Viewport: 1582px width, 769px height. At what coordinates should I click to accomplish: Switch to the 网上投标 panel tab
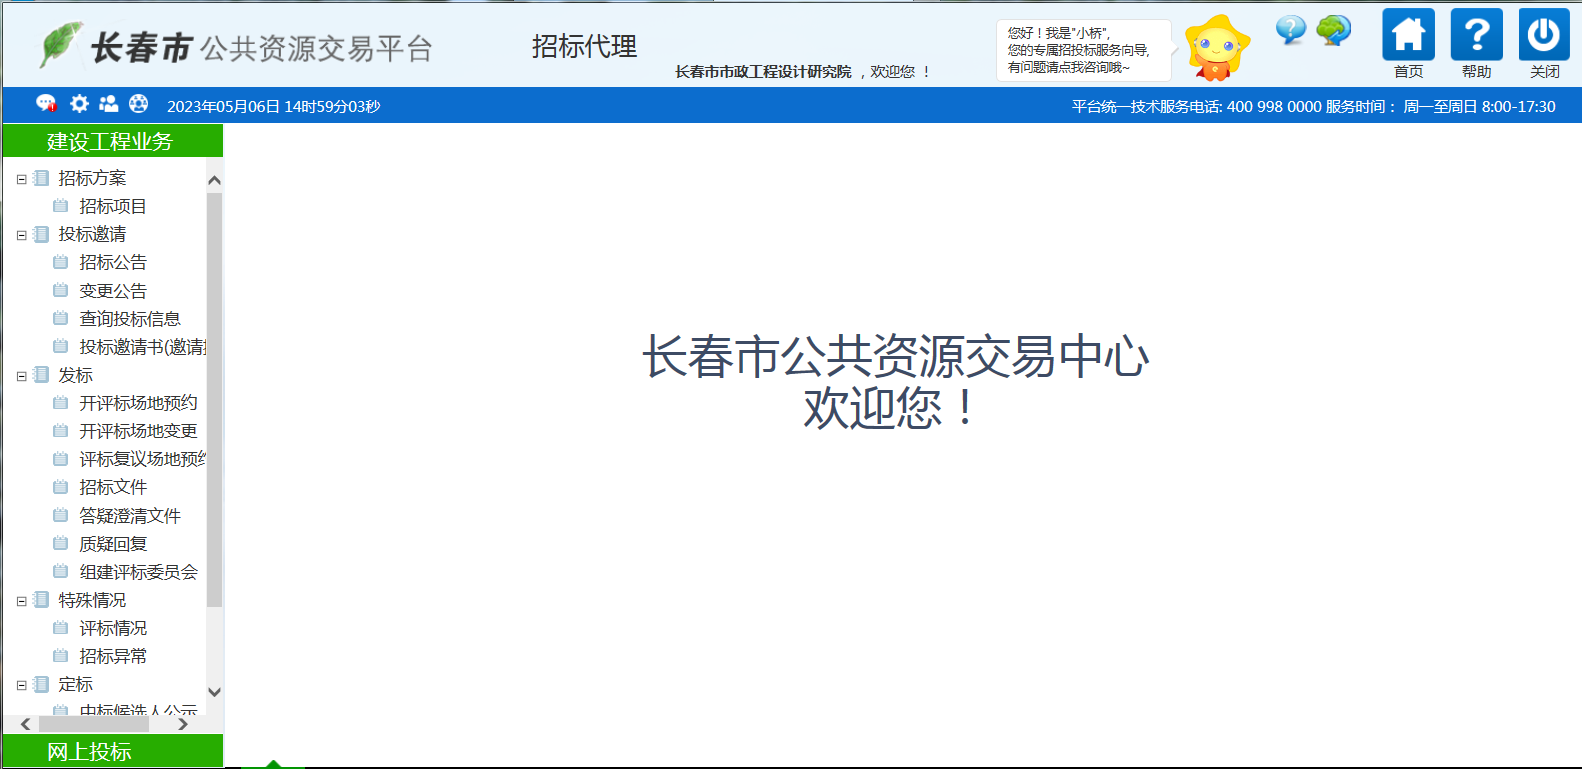pyautogui.click(x=112, y=751)
